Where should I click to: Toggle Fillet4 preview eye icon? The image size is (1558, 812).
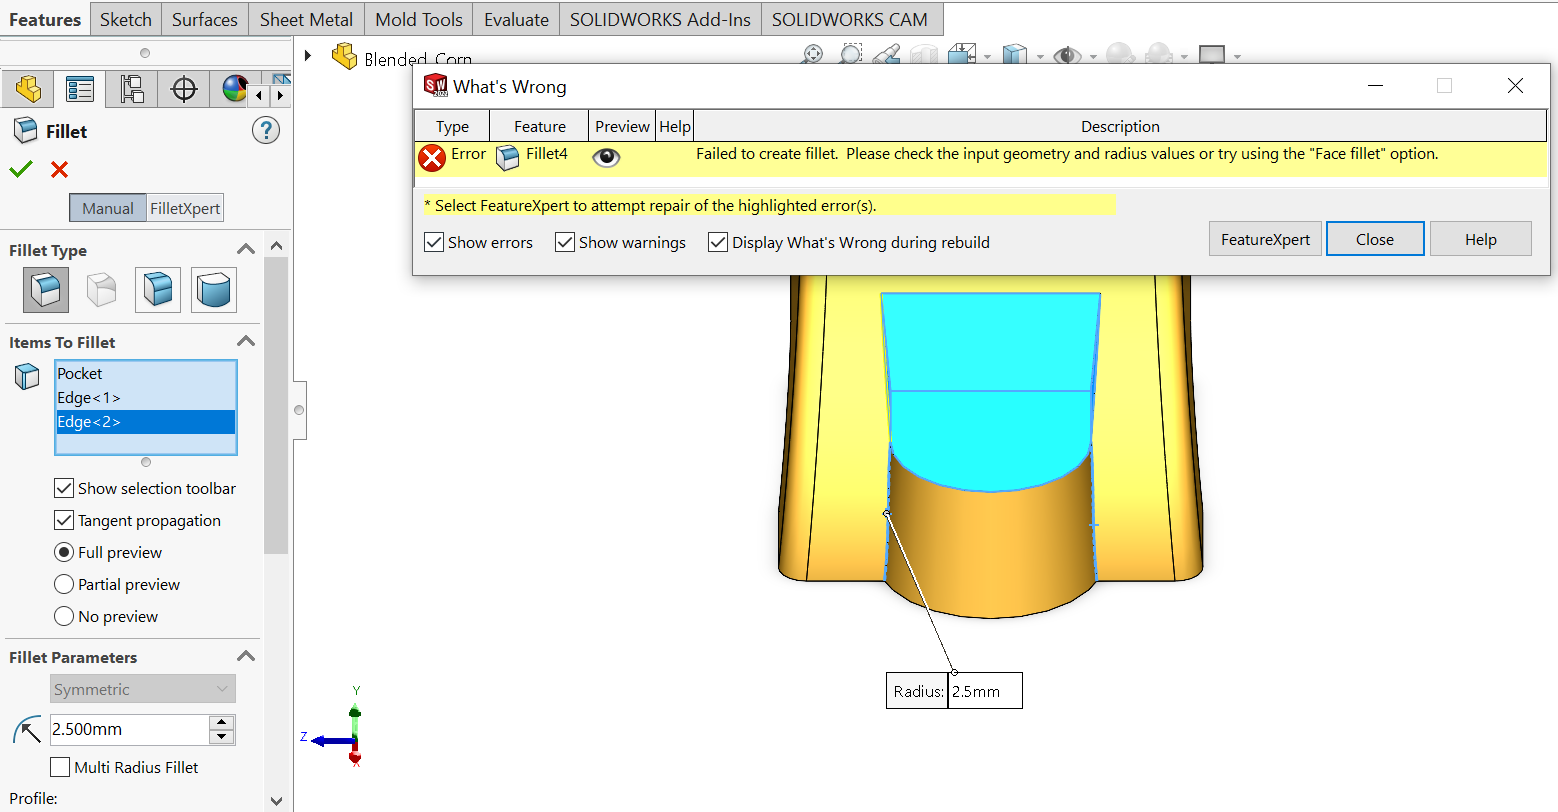(606, 157)
